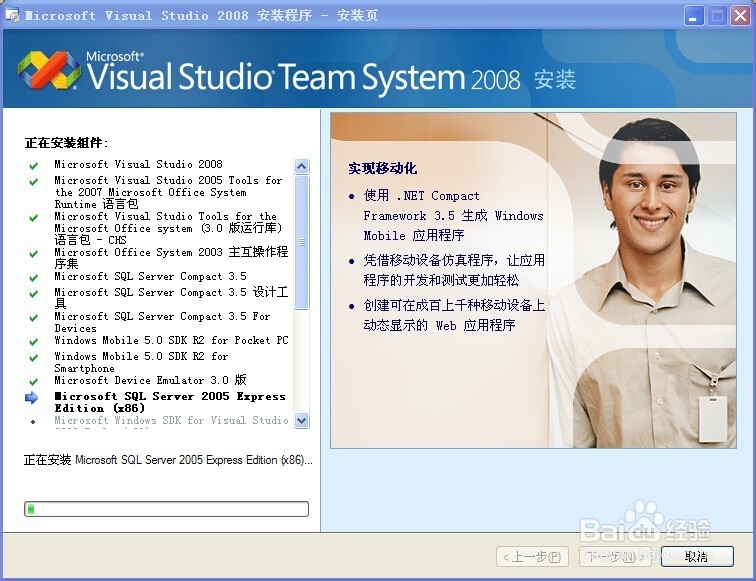Click the 正在安装组件 heading
Screen dimensions: 756x581
67,143
